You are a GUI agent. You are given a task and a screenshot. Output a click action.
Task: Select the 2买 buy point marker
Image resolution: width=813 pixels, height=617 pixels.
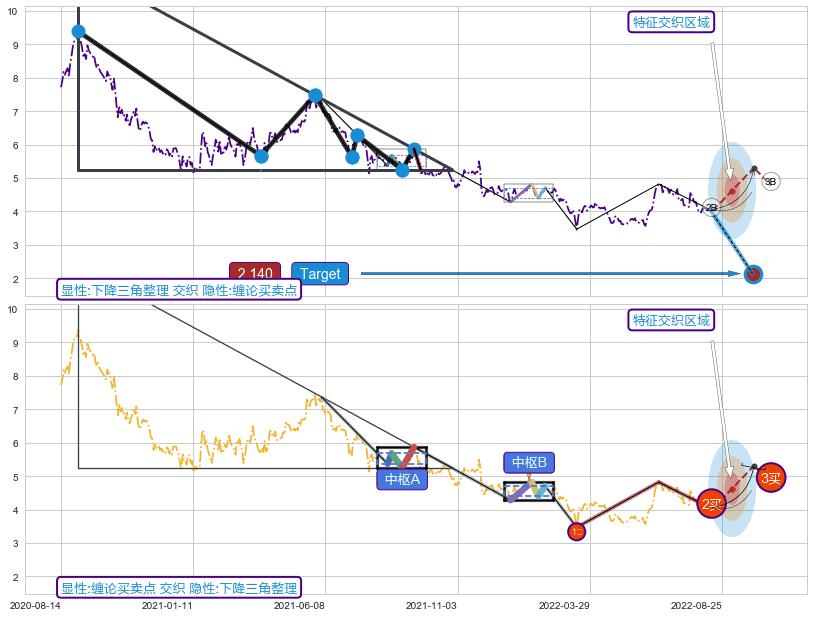pos(712,504)
